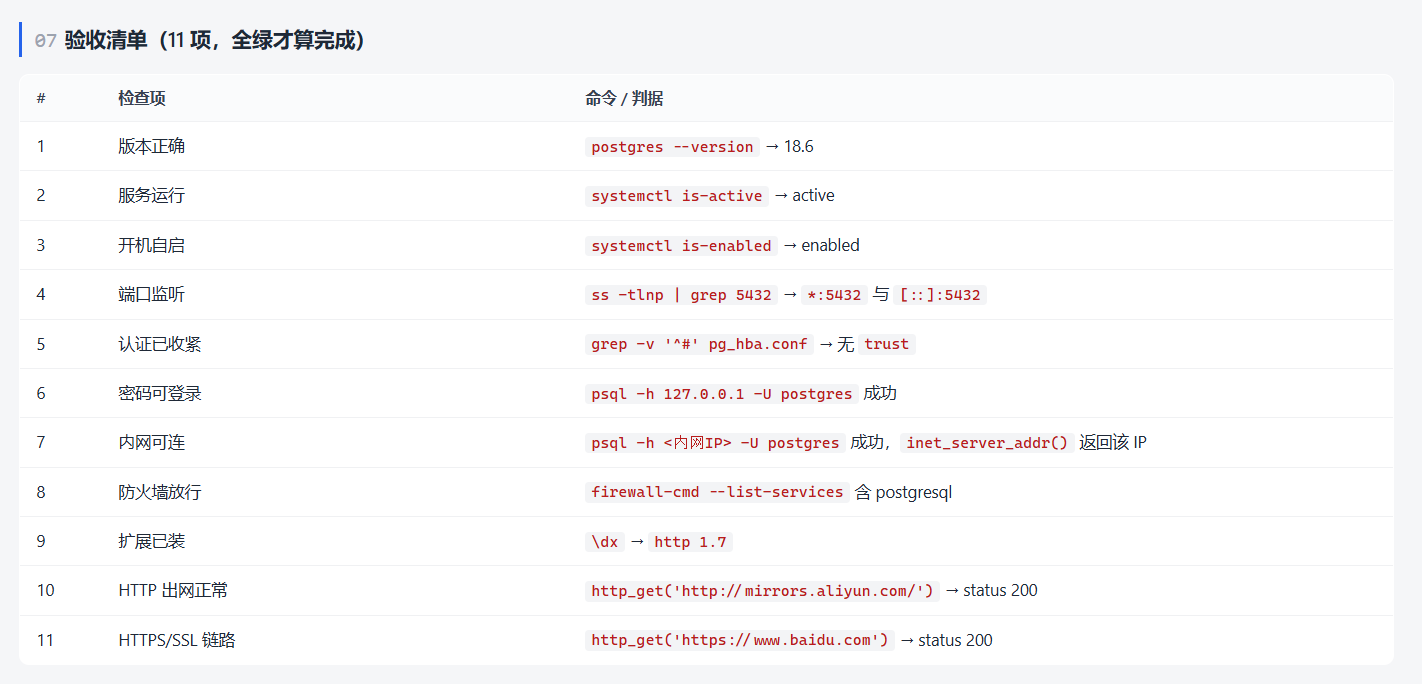Click the firewall-cmd --list-services command
This screenshot has width=1422, height=684.
point(717,492)
